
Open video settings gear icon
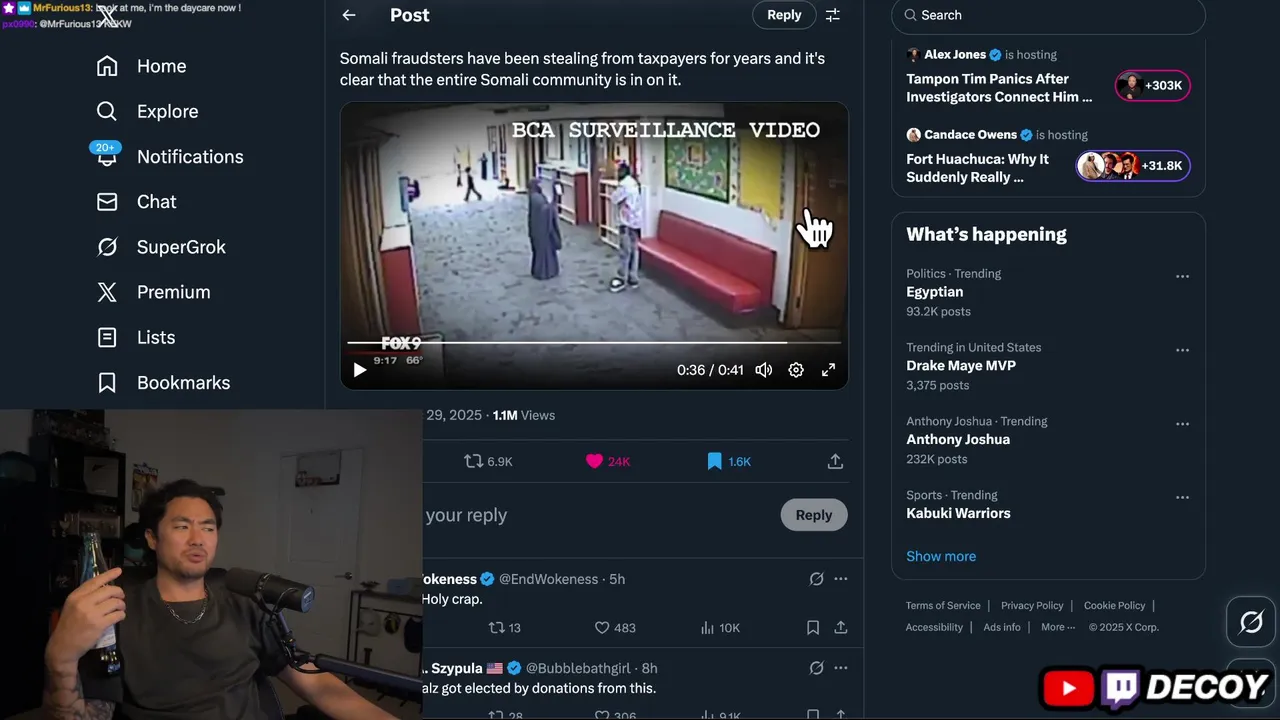pyautogui.click(x=796, y=370)
